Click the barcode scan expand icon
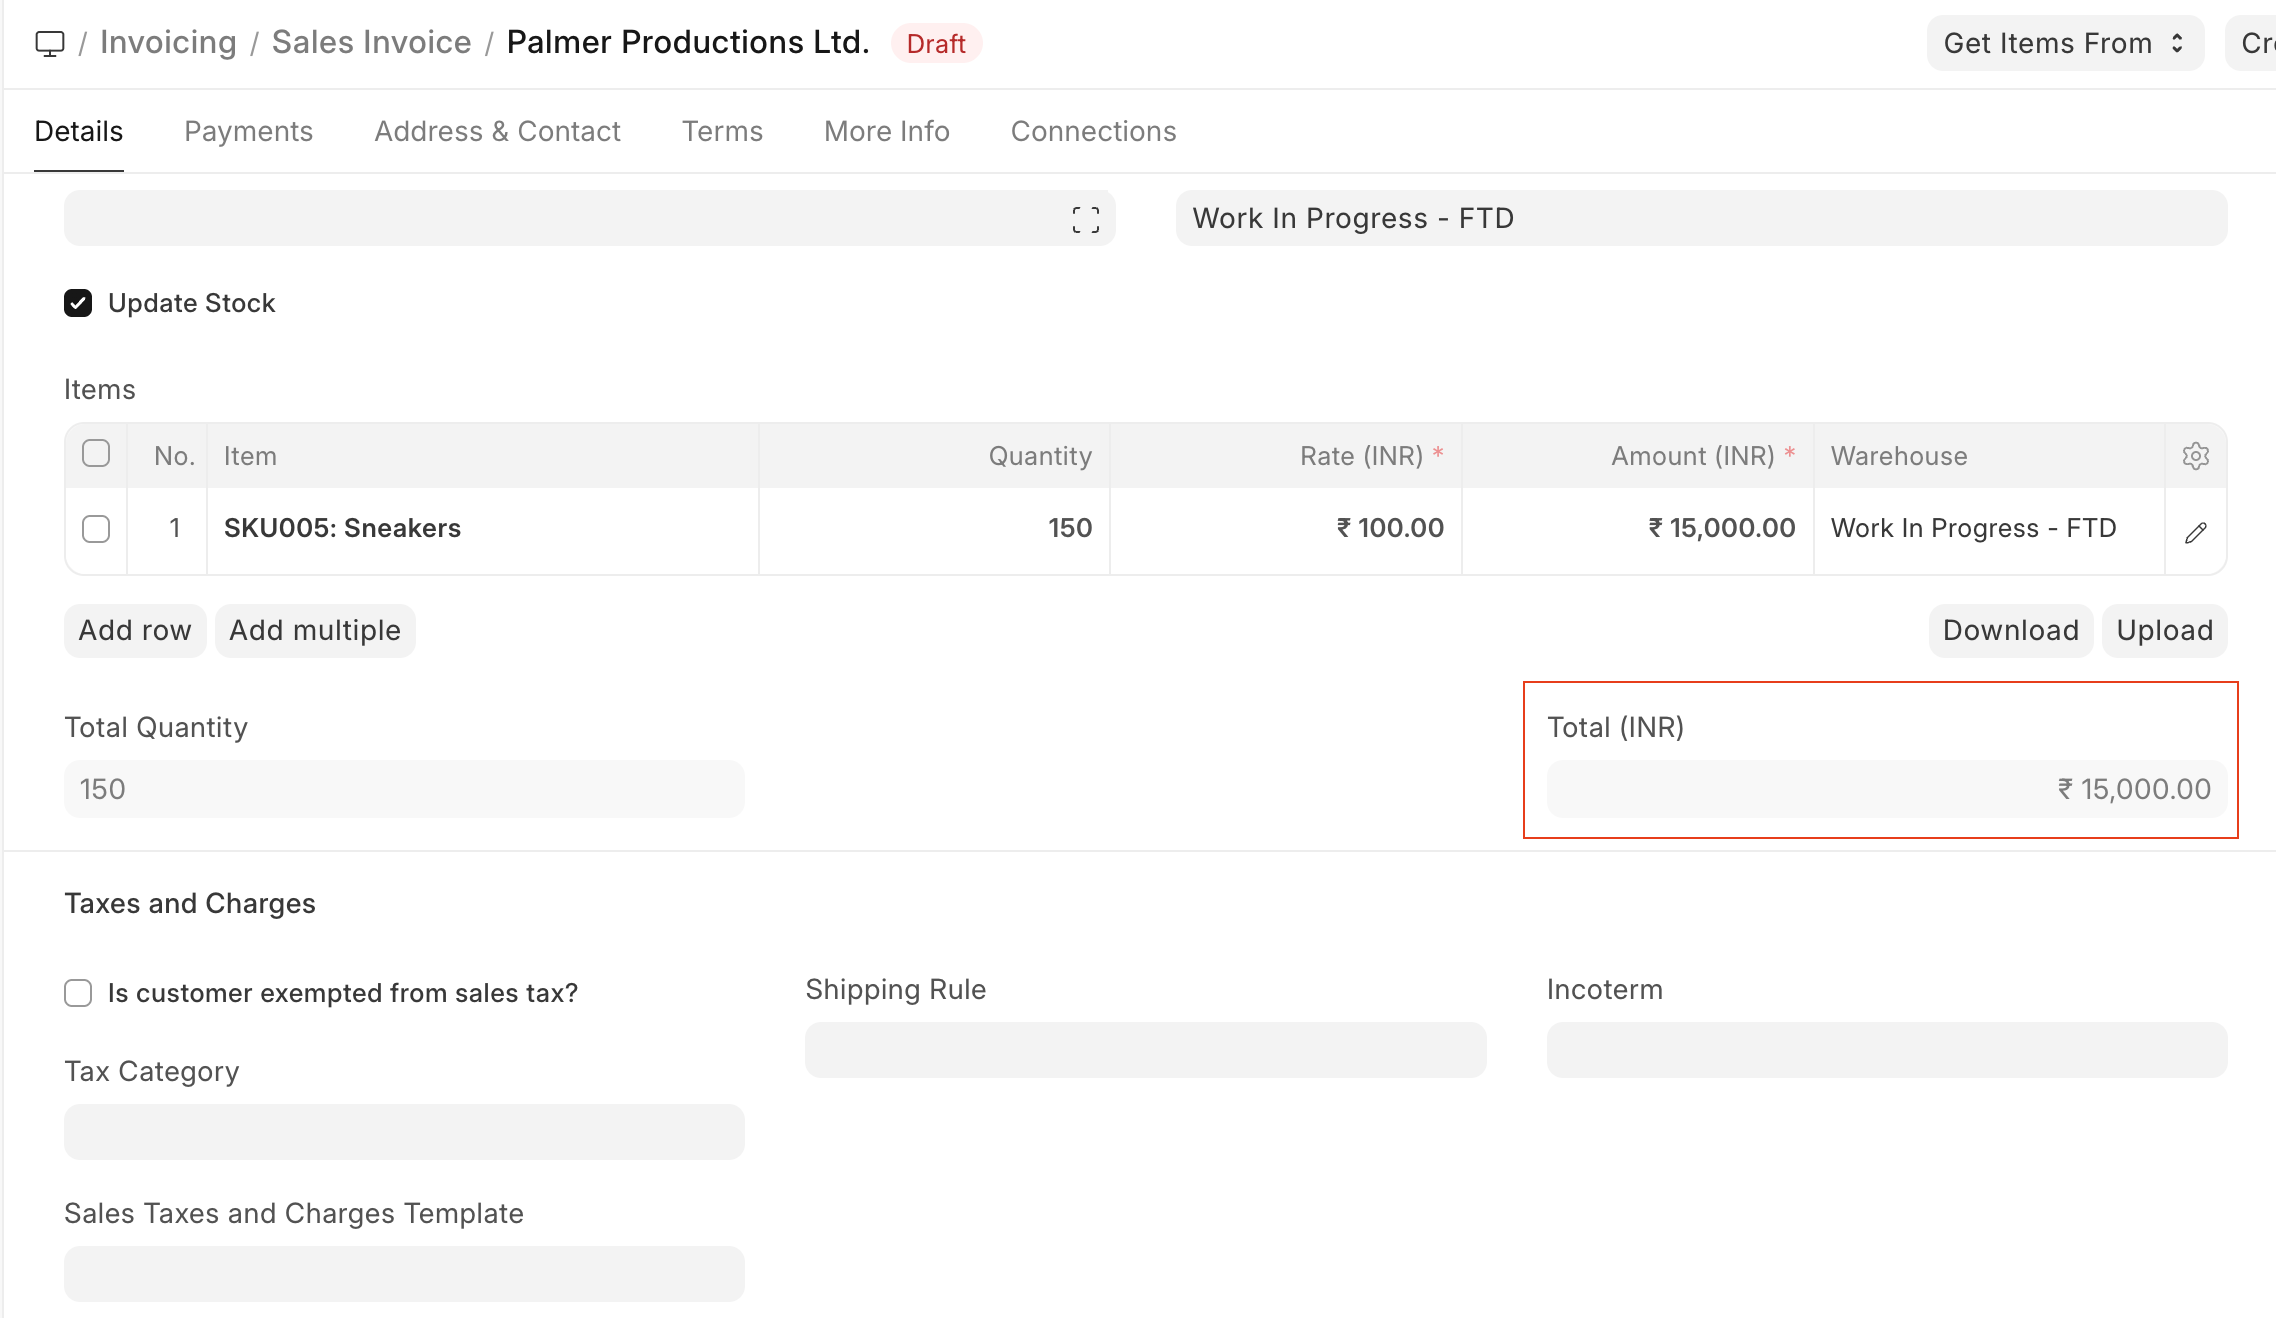The width and height of the screenshot is (2276, 1318). click(x=1085, y=219)
